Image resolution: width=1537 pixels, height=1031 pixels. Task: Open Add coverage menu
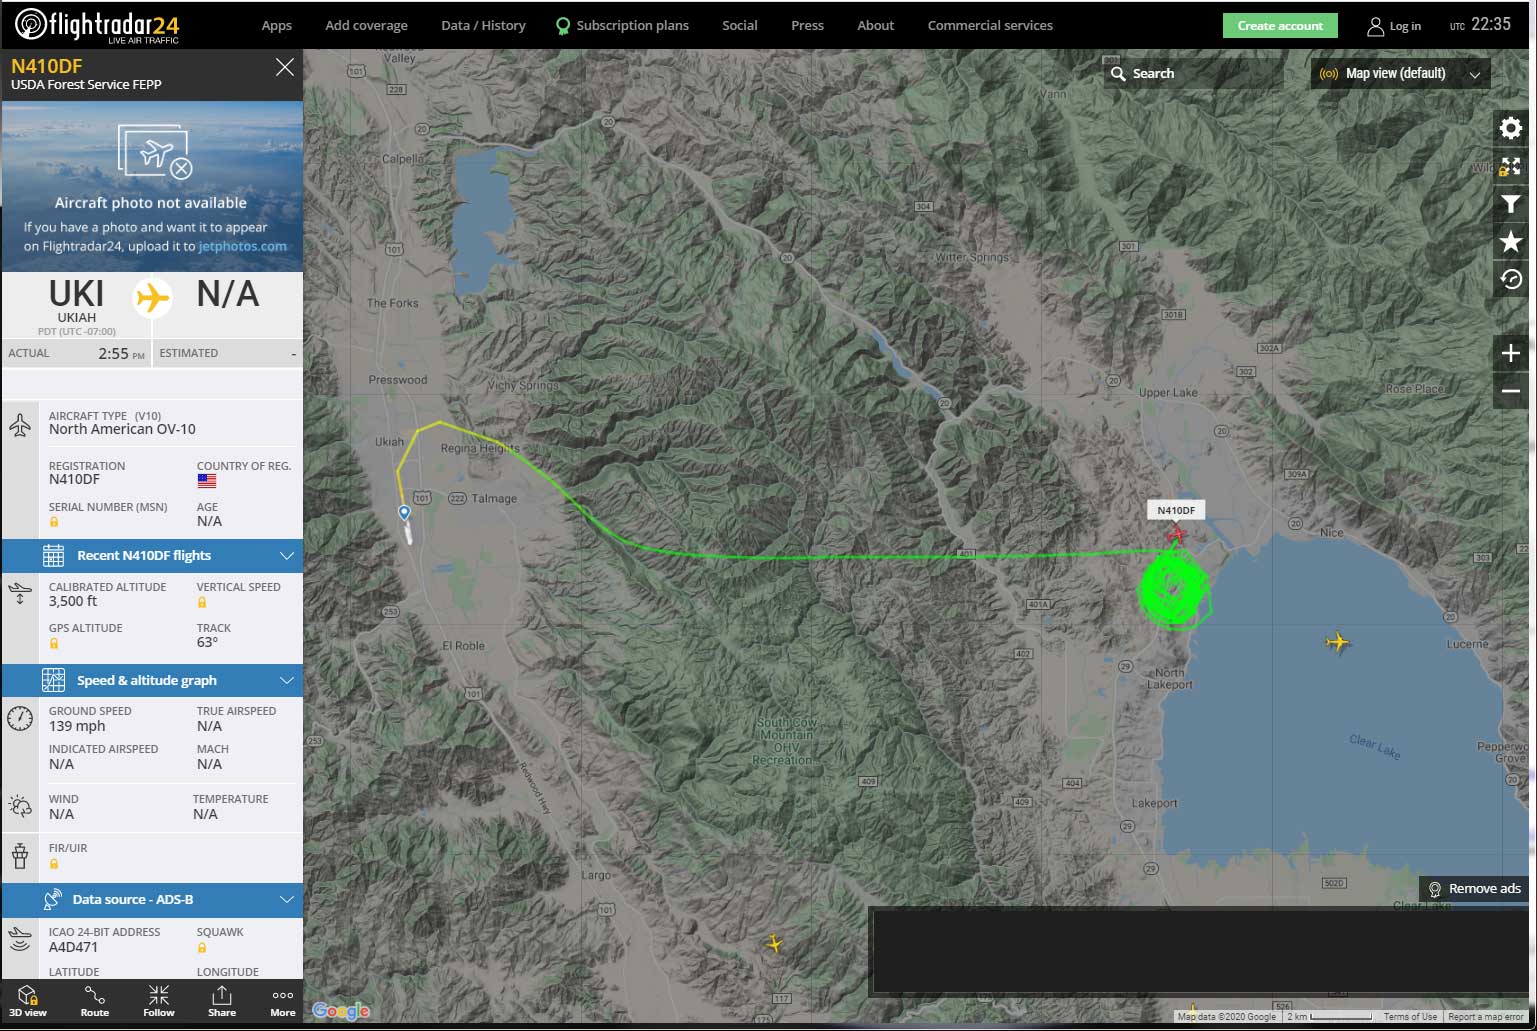click(366, 25)
